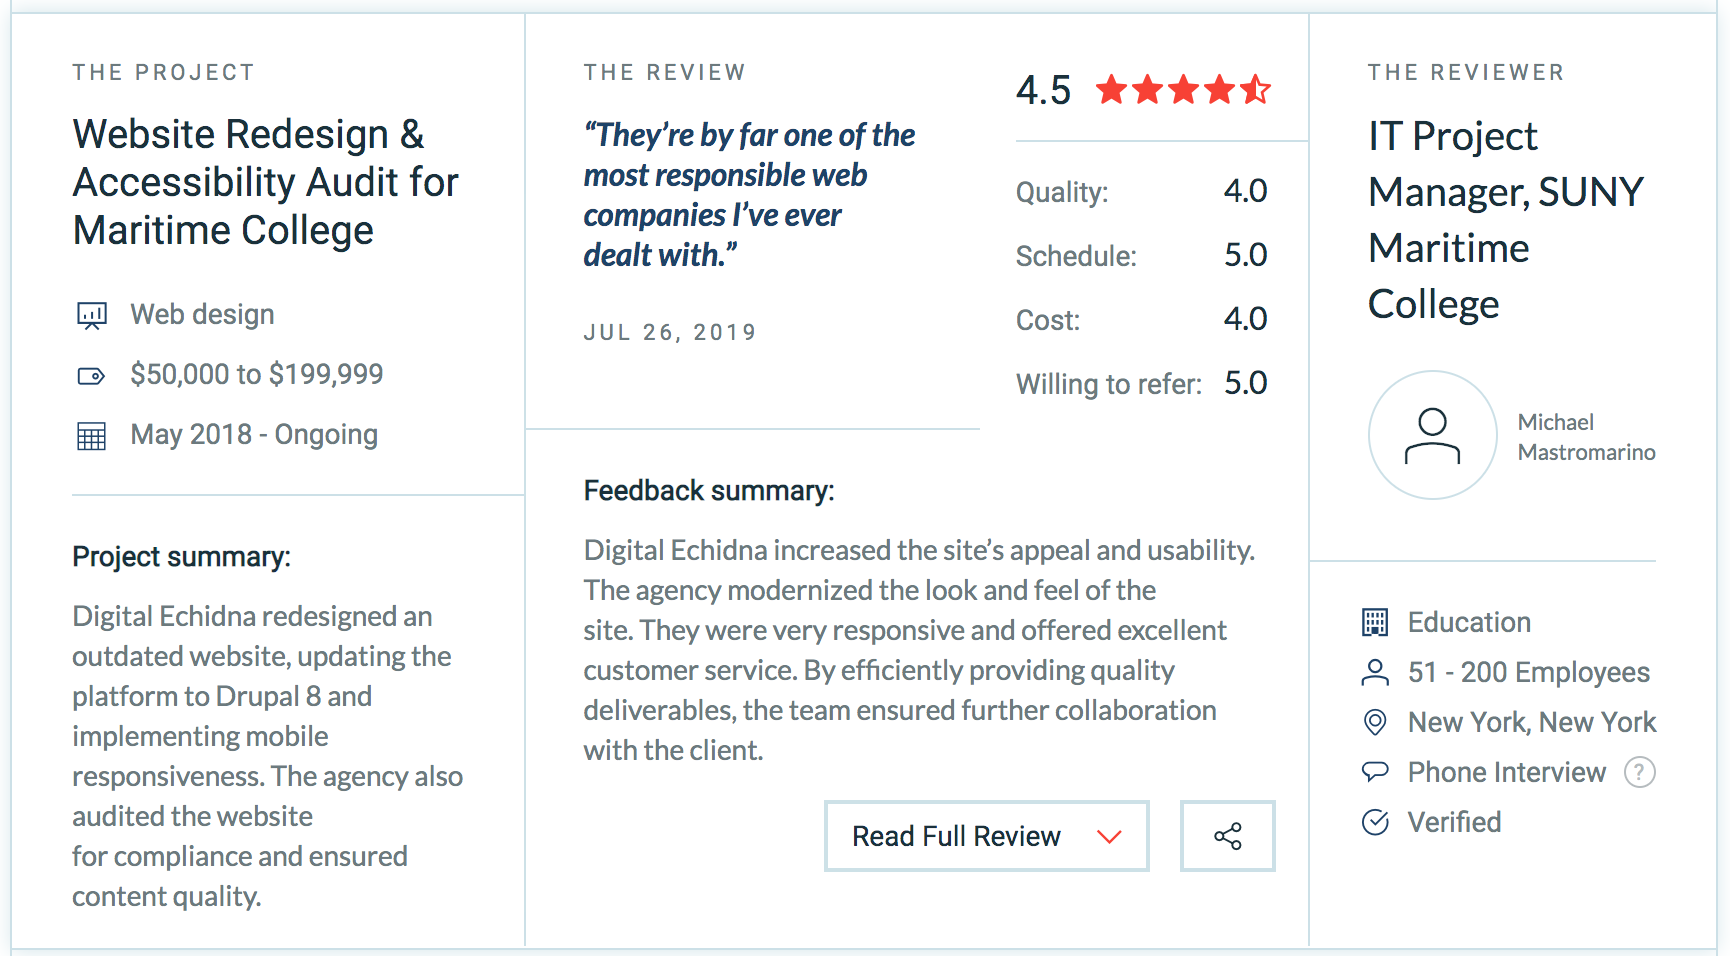This screenshot has height=956, width=1730.
Task: Click the Education building icon
Action: 1375,623
